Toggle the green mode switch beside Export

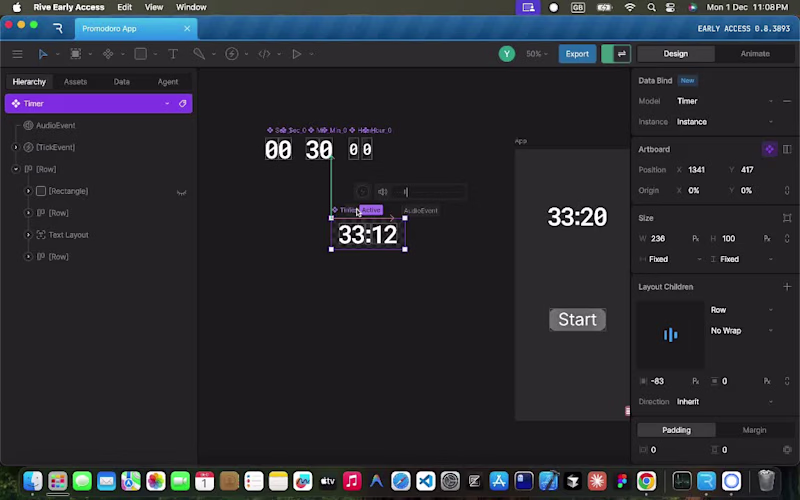coord(616,54)
